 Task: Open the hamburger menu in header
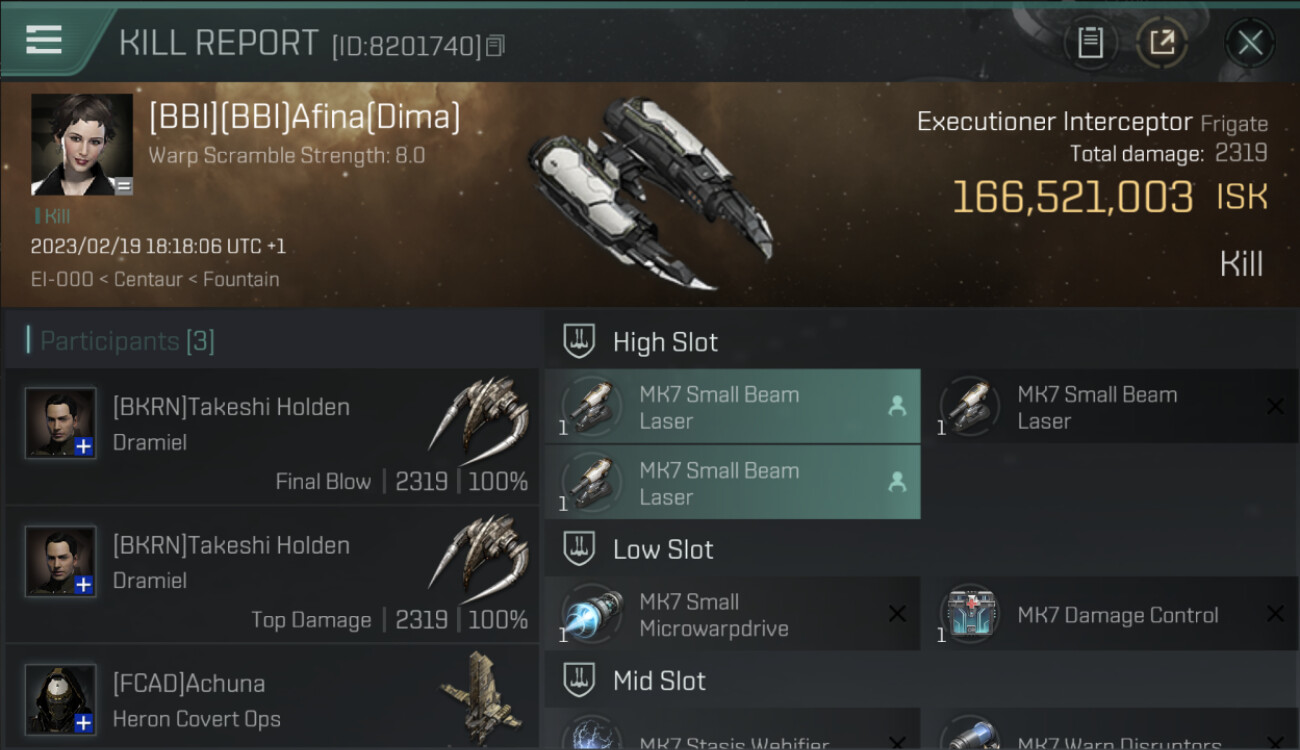click(x=44, y=40)
